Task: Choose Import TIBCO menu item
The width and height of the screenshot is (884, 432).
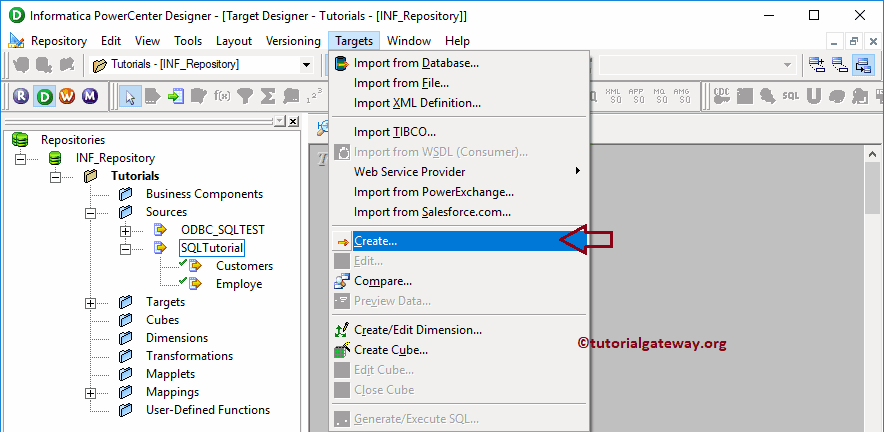Action: point(460,132)
